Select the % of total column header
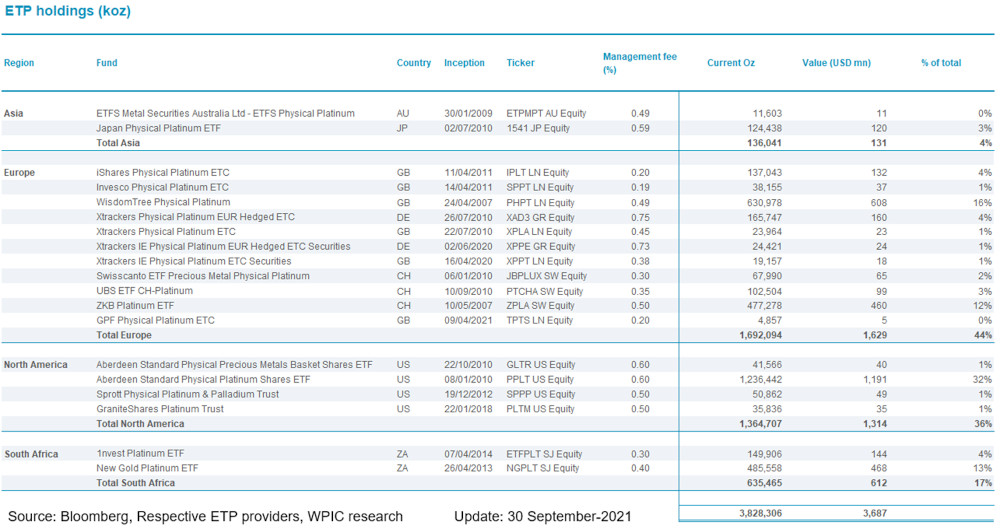1000x529 pixels. point(941,63)
